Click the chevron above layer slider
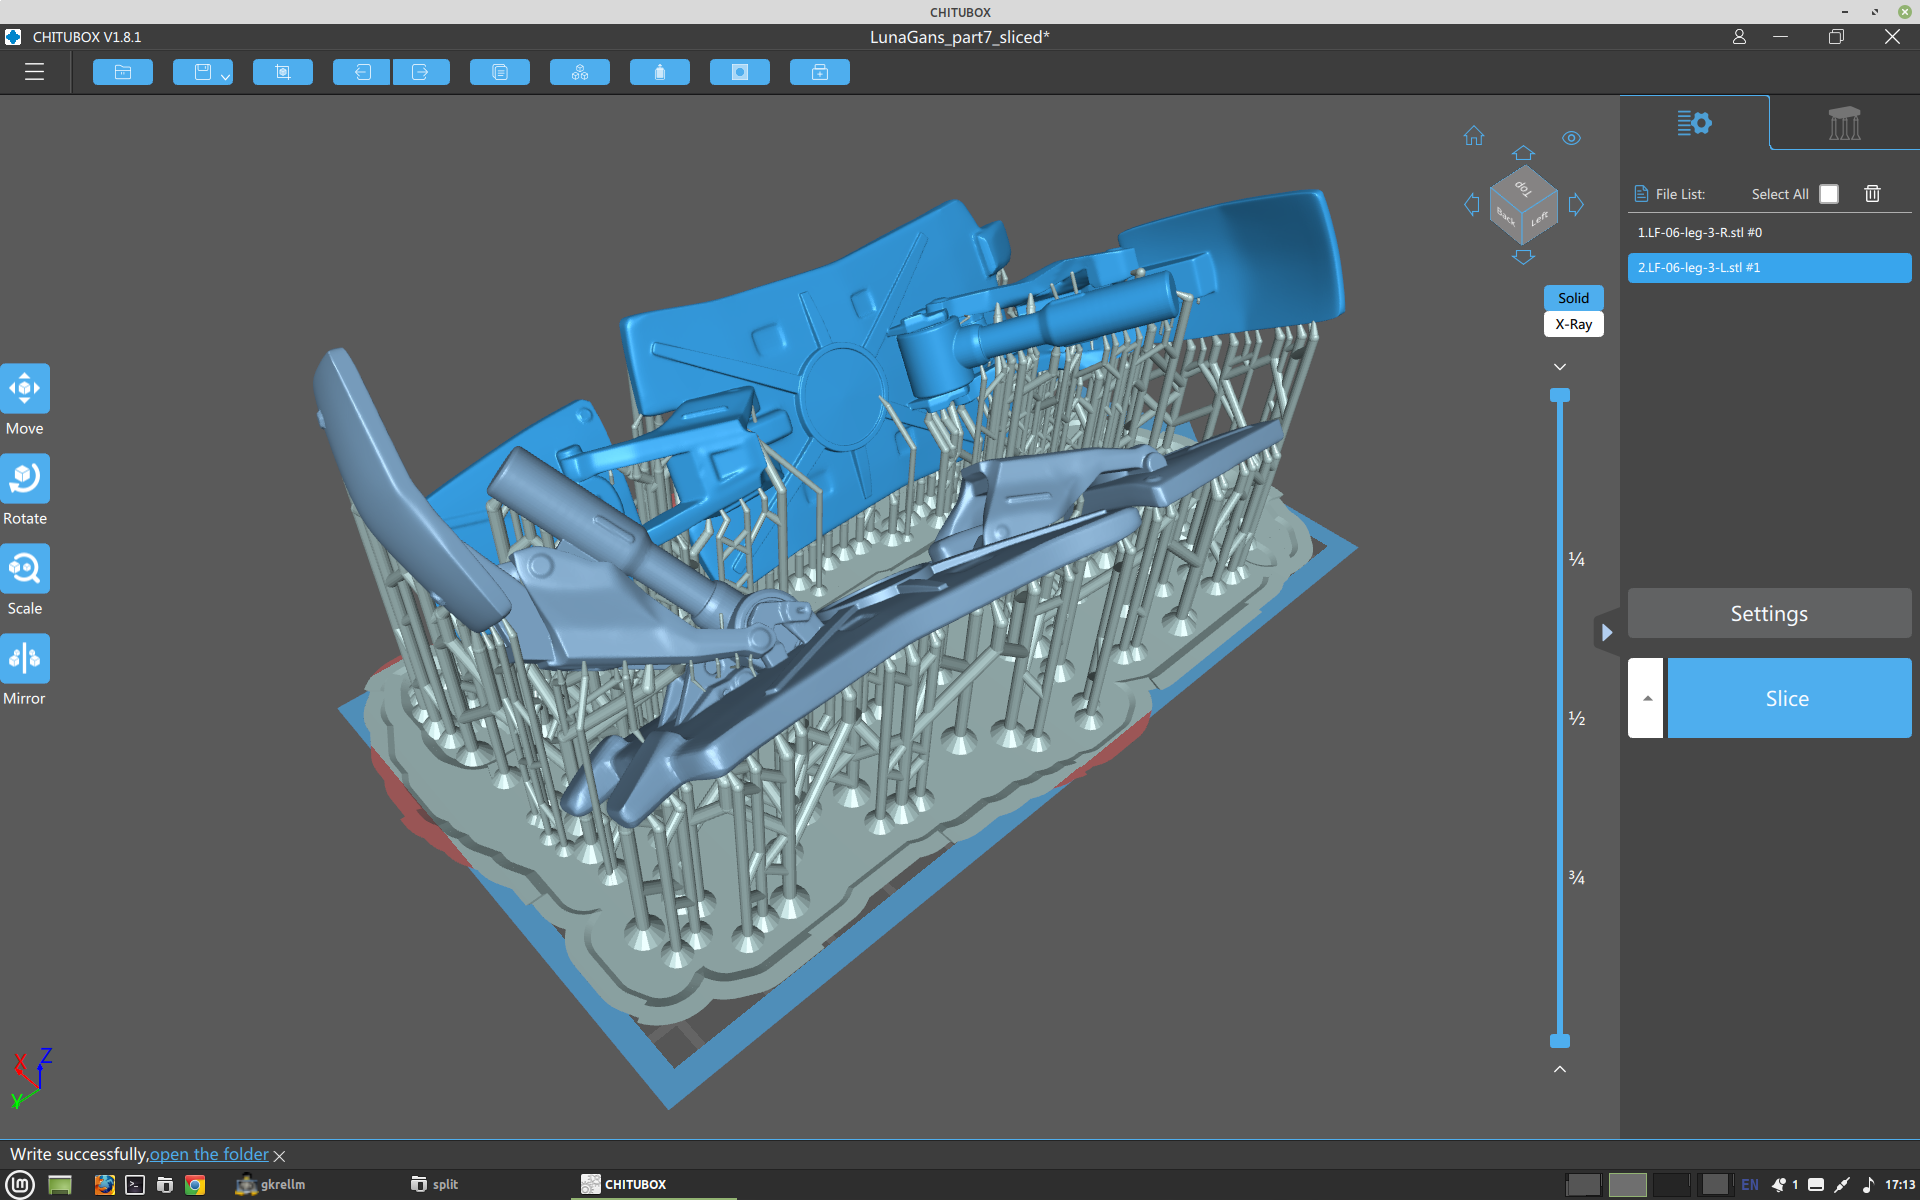1920x1200 pixels. pyautogui.click(x=1560, y=367)
